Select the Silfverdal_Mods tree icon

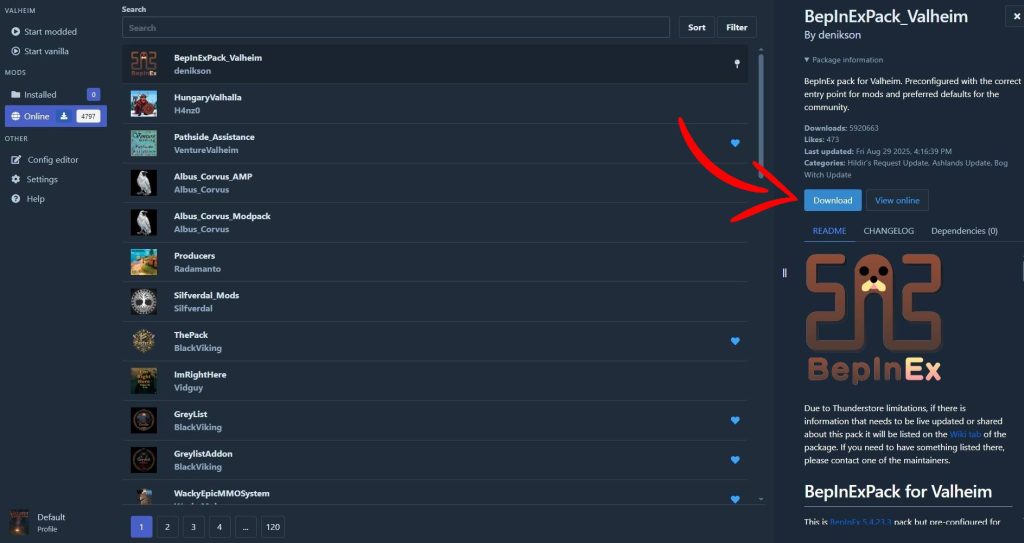[x=144, y=302]
